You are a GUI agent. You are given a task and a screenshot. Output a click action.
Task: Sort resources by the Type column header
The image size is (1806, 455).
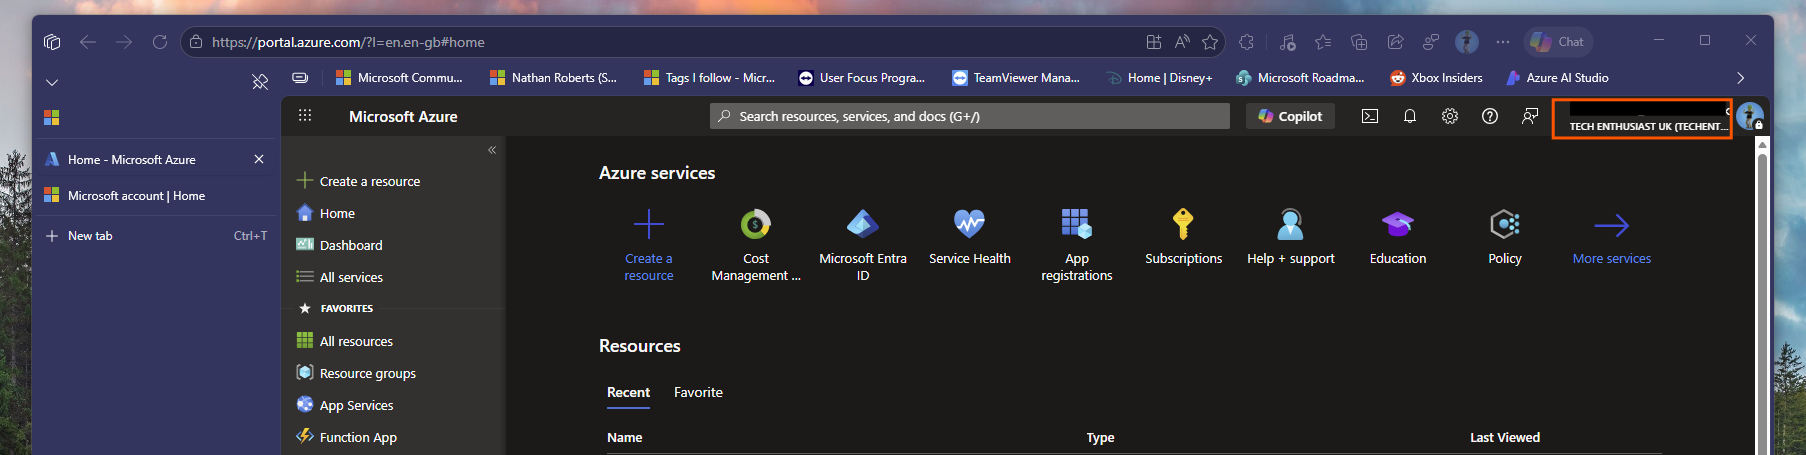pos(1100,437)
